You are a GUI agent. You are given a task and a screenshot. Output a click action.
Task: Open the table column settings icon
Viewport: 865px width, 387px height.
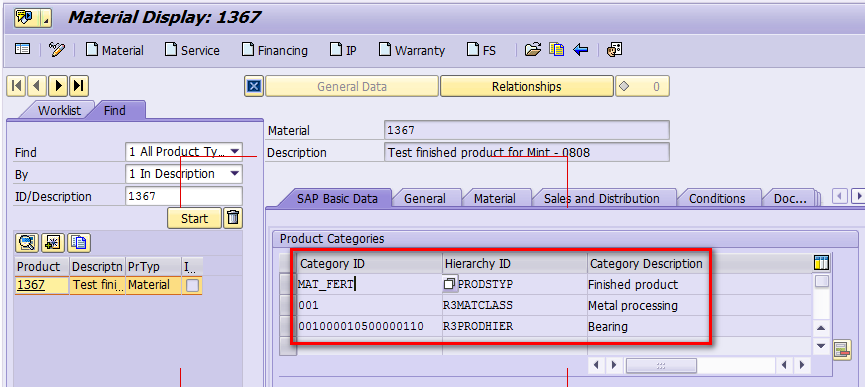(821, 263)
